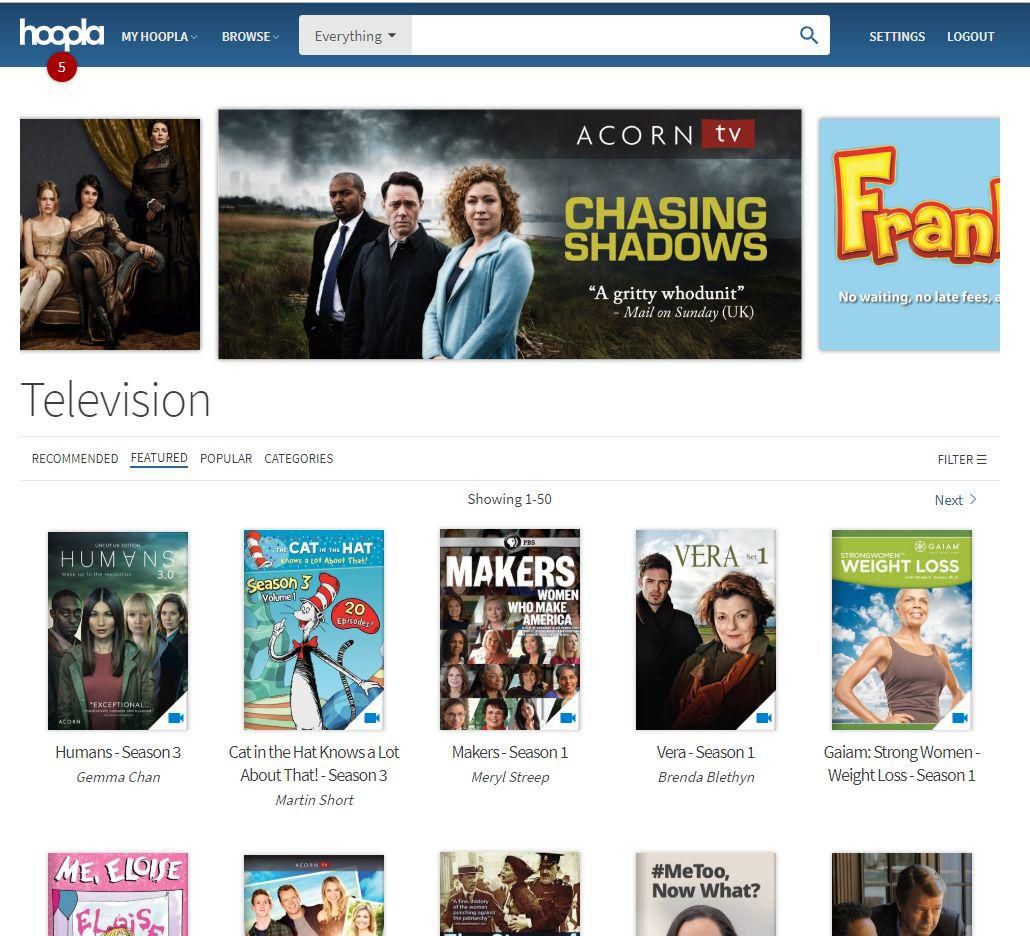
Task: Switch to the RECOMMENDED tab
Action: point(74,458)
